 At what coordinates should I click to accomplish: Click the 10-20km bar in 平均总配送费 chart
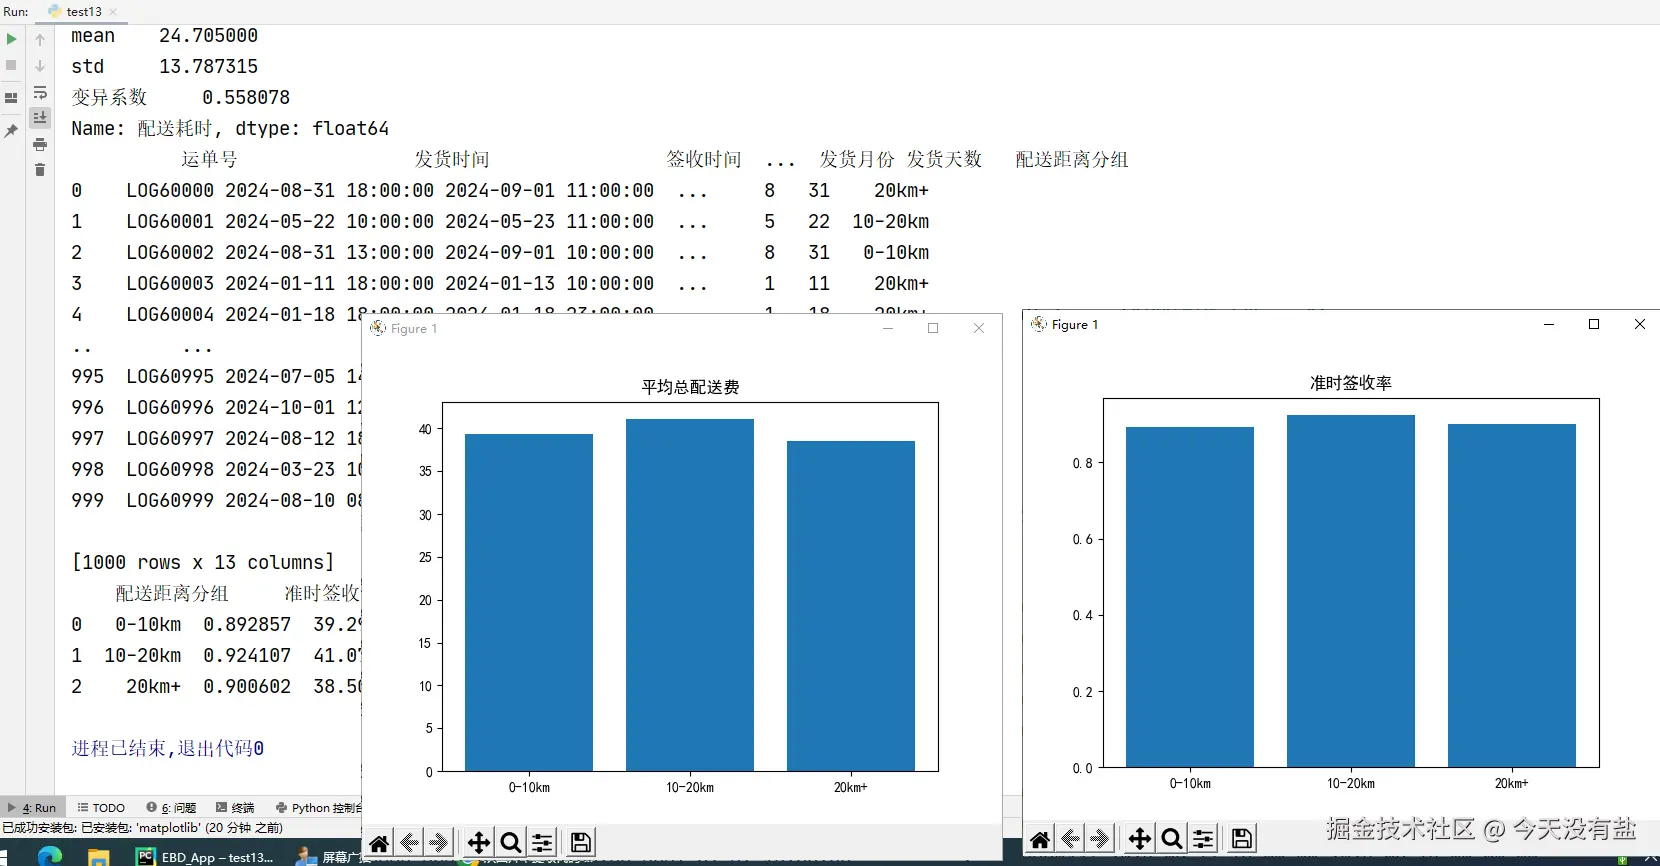click(690, 595)
